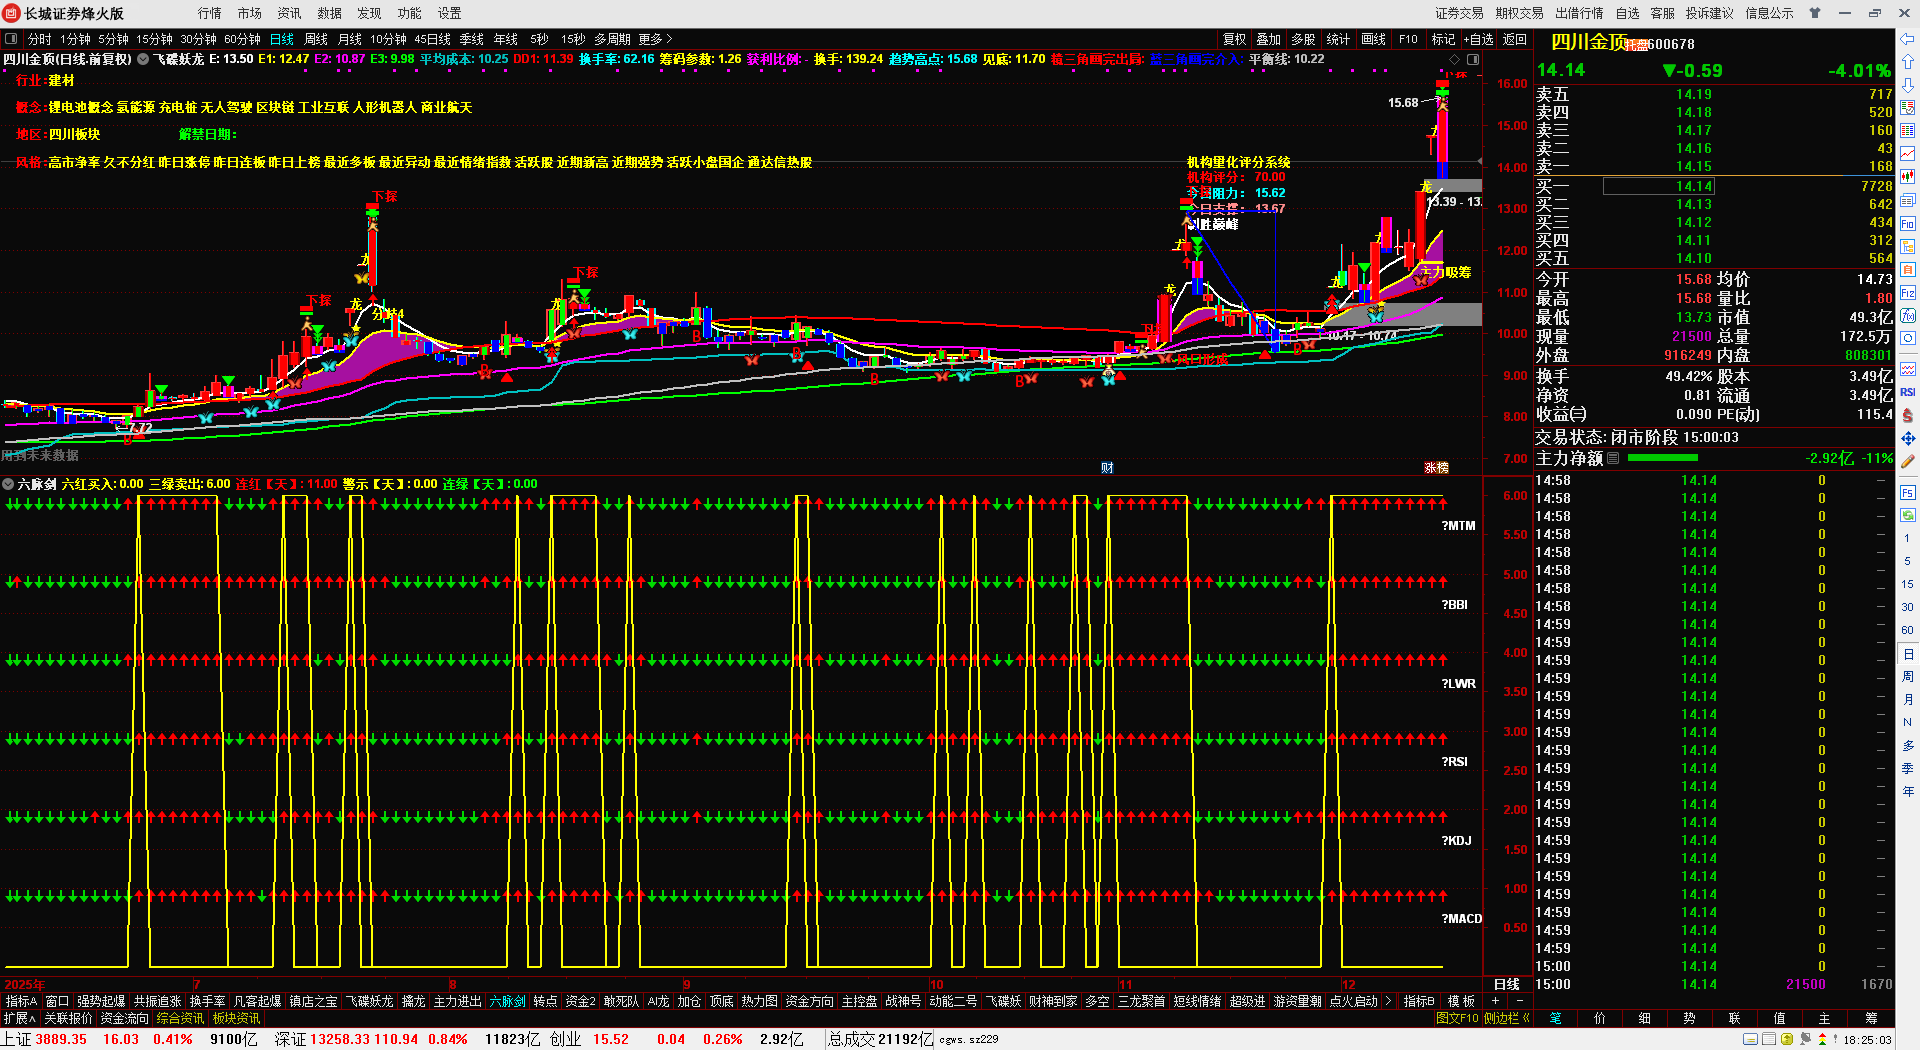This screenshot has width=1920, height=1050.
Task: Select the 飞碟妖龙 indicator tab
Action: [x=370, y=1001]
